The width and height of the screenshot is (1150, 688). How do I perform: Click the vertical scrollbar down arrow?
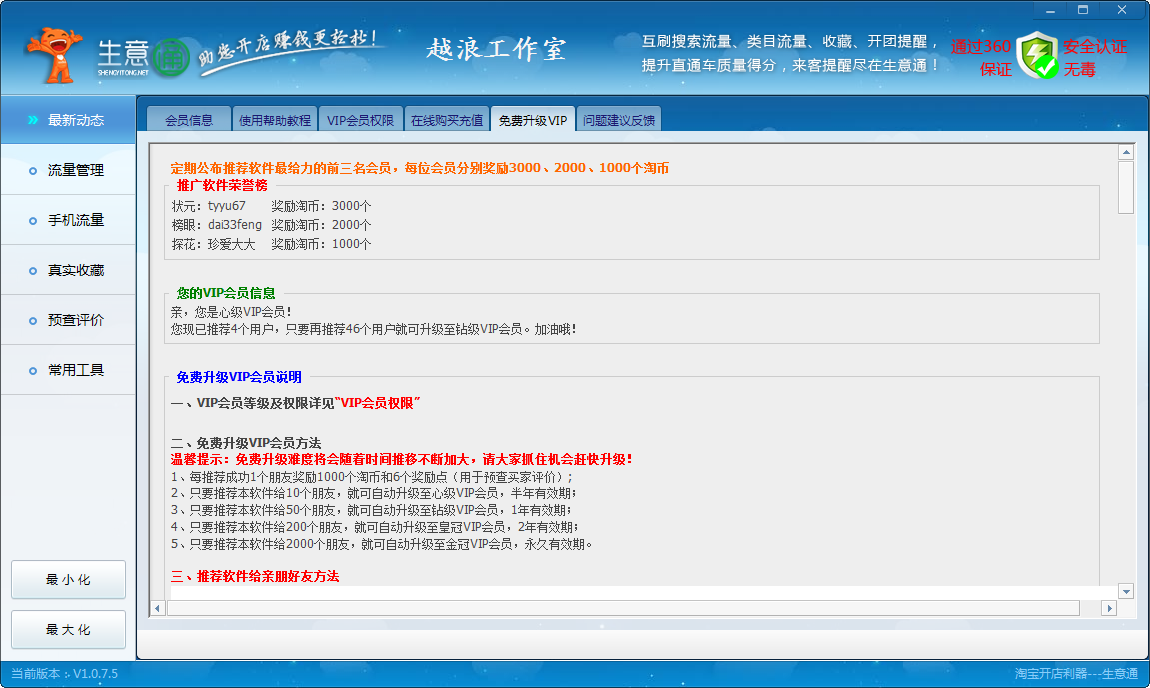pos(1125,591)
